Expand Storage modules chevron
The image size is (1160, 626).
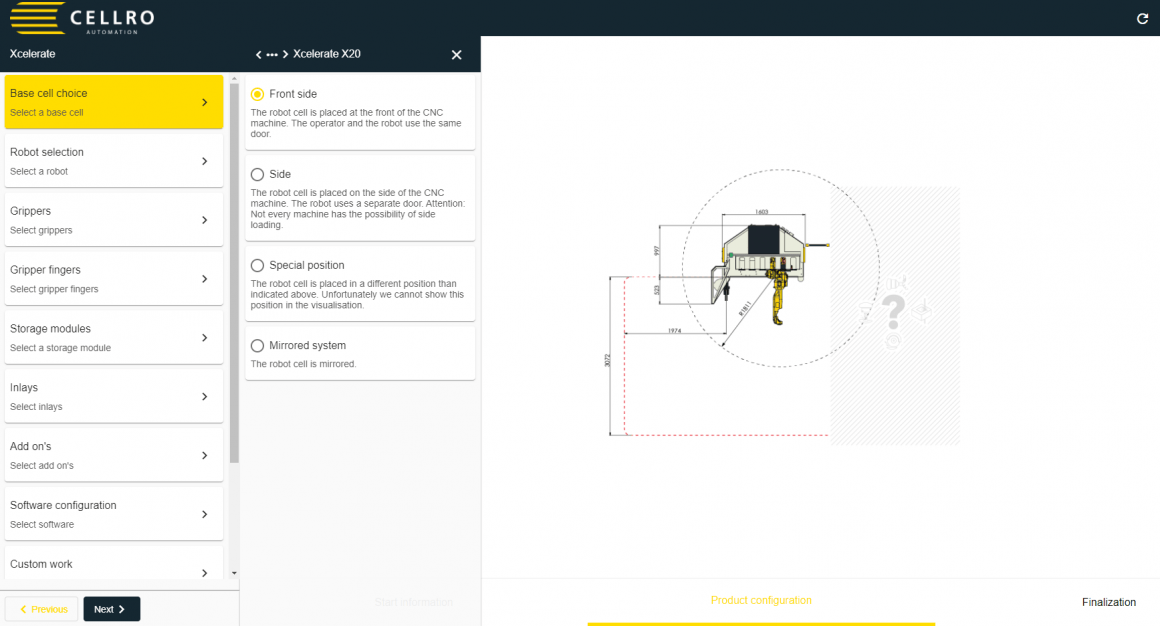pyautogui.click(x=205, y=337)
